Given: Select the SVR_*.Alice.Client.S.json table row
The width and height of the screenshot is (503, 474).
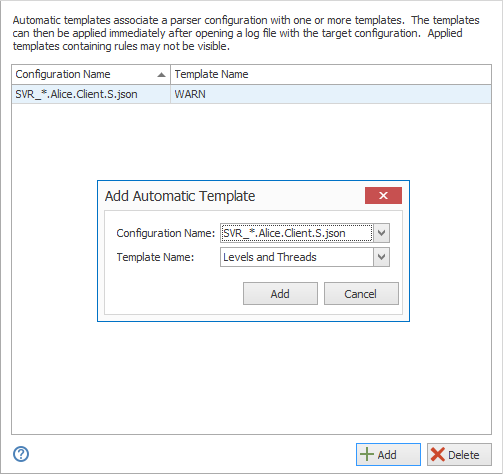Looking at the screenshot, I should (x=251, y=94).
